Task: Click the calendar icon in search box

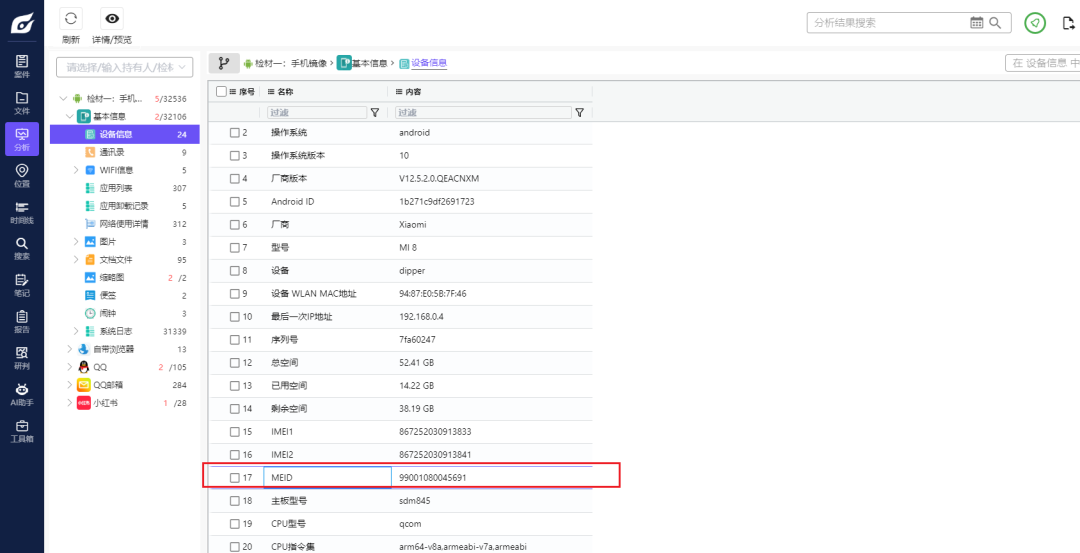Action: coord(977,23)
